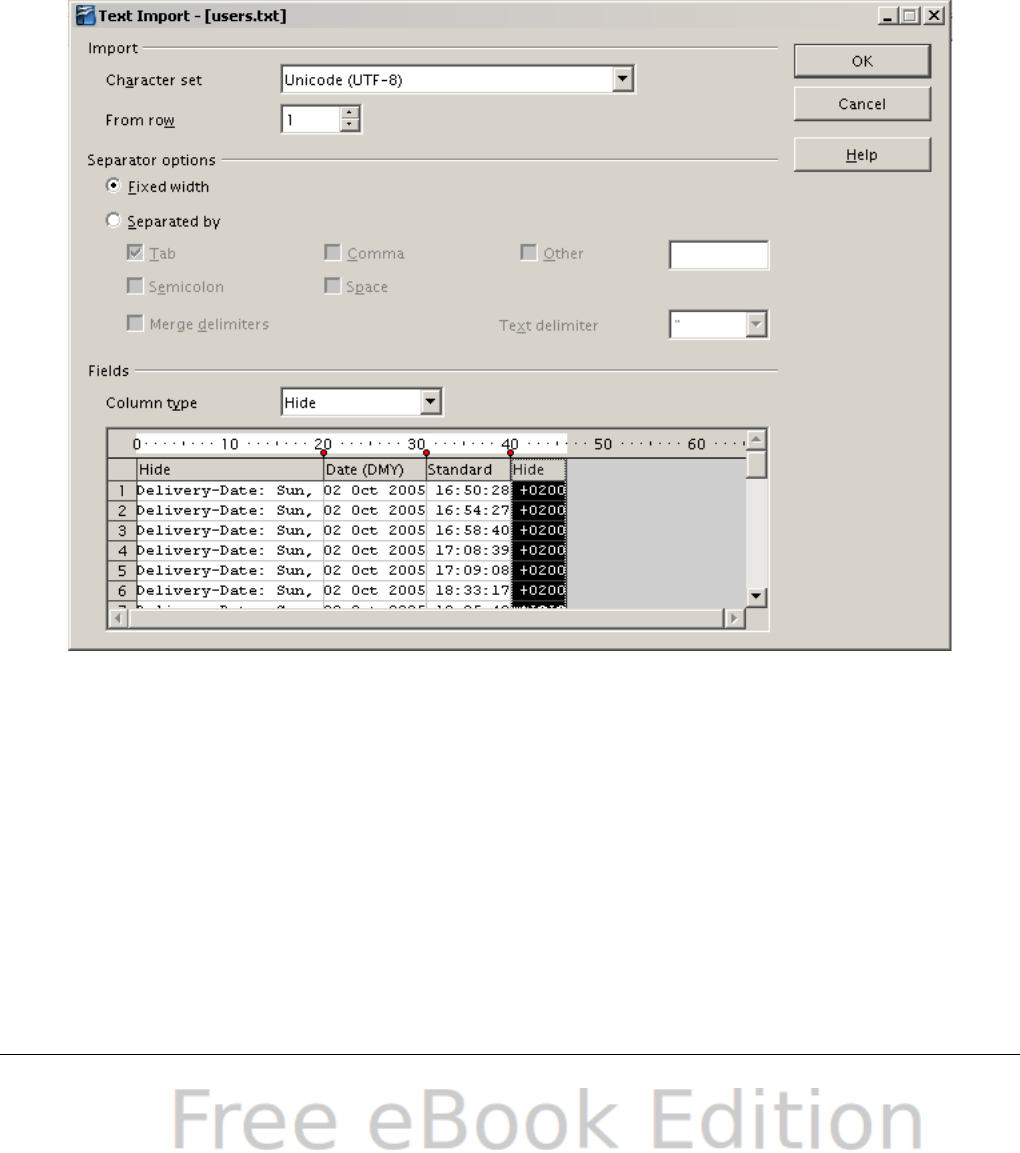Click the preview scroll left arrow
The height and width of the screenshot is (1153, 1020).
pyautogui.click(x=118, y=618)
